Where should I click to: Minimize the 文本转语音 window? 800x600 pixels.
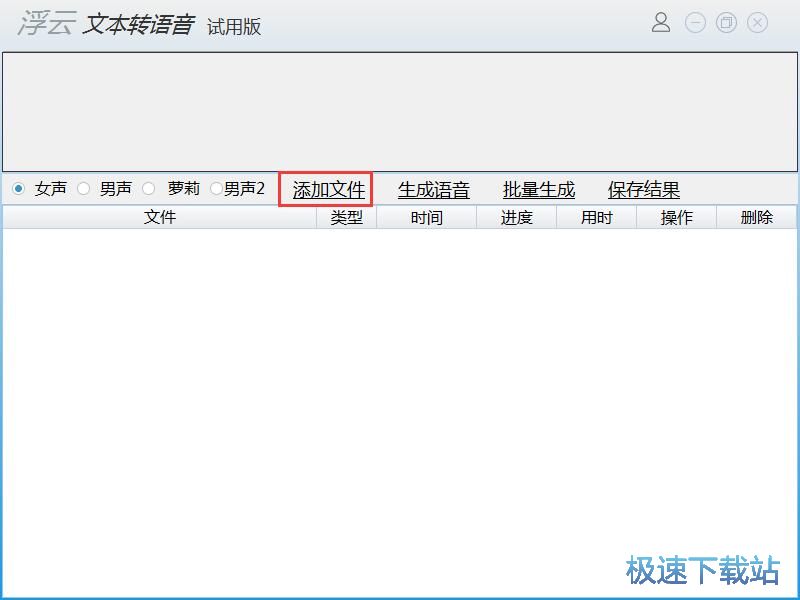pyautogui.click(x=695, y=23)
